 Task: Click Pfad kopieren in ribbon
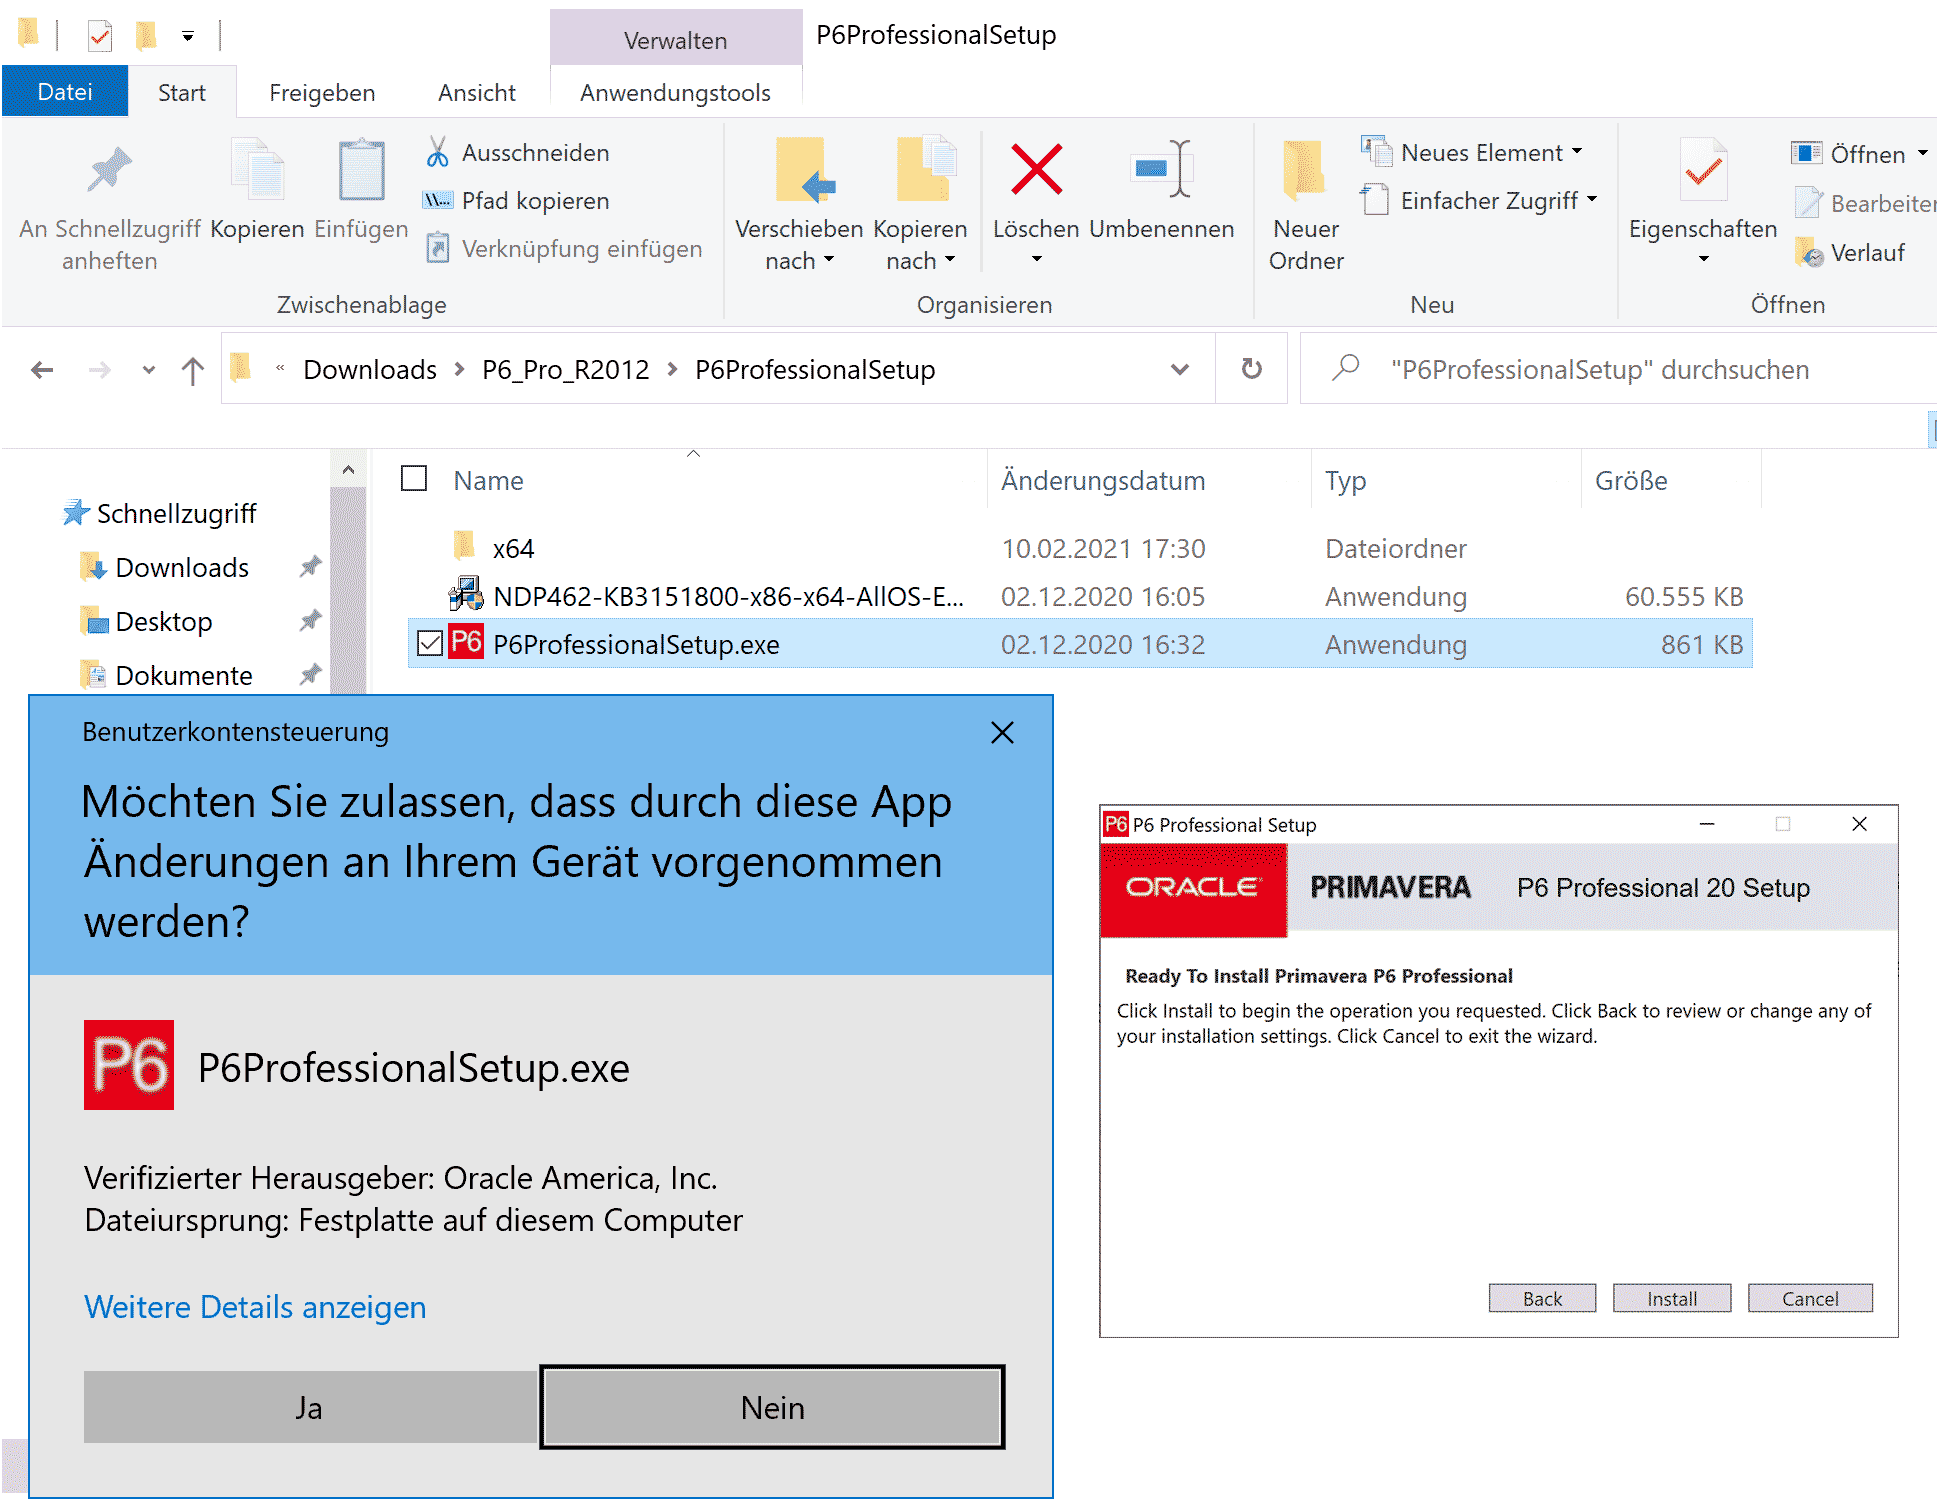[534, 201]
